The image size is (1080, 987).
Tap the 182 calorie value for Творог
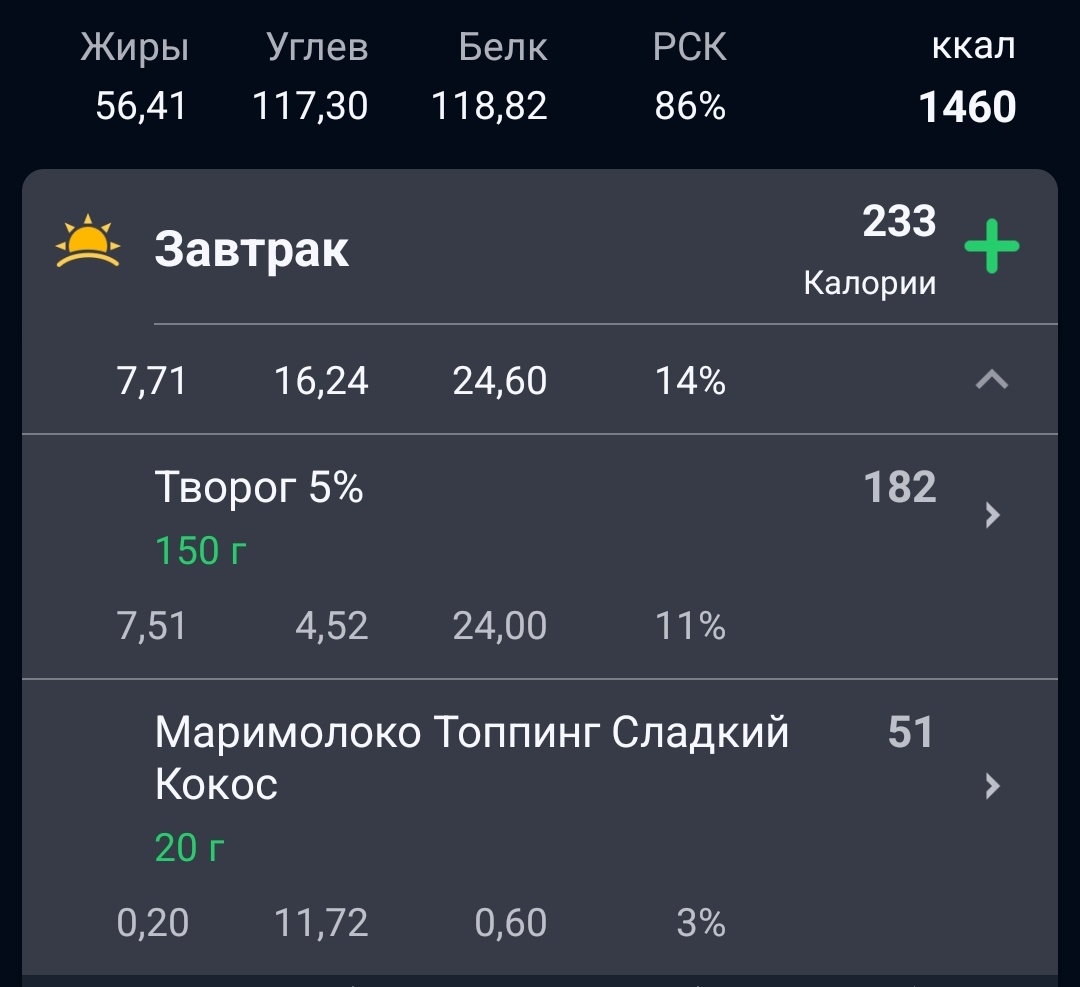pyautogui.click(x=898, y=487)
